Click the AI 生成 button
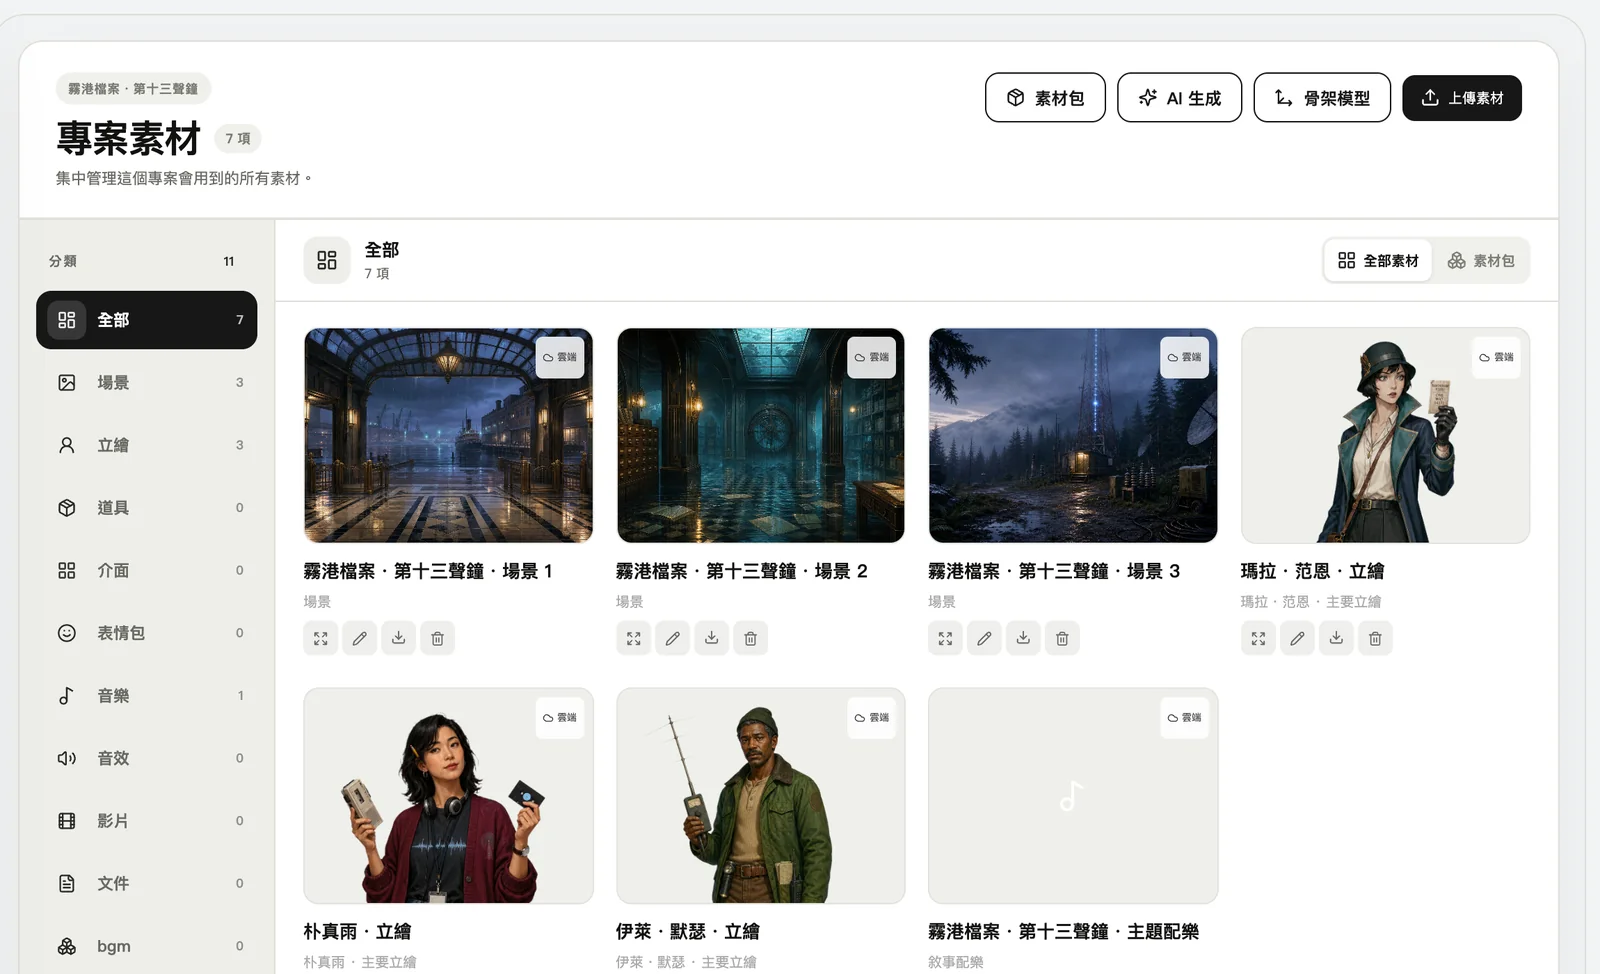1600x974 pixels. coord(1180,98)
